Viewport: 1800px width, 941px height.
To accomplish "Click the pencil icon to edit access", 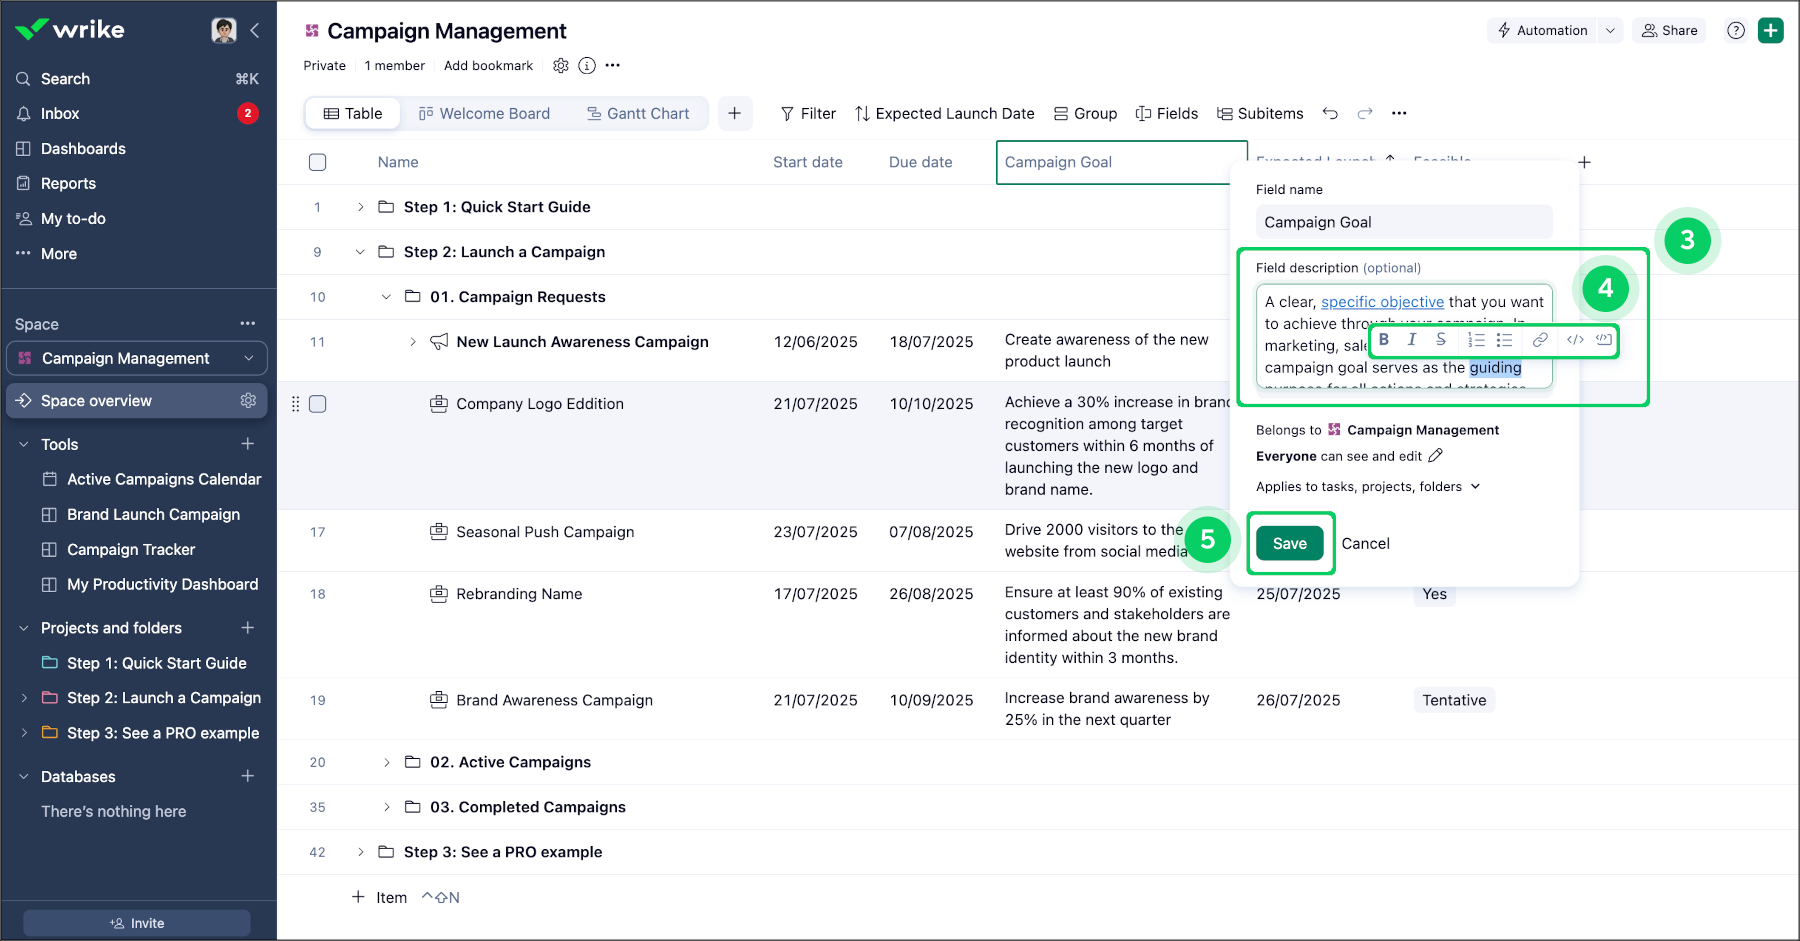I will [x=1436, y=456].
